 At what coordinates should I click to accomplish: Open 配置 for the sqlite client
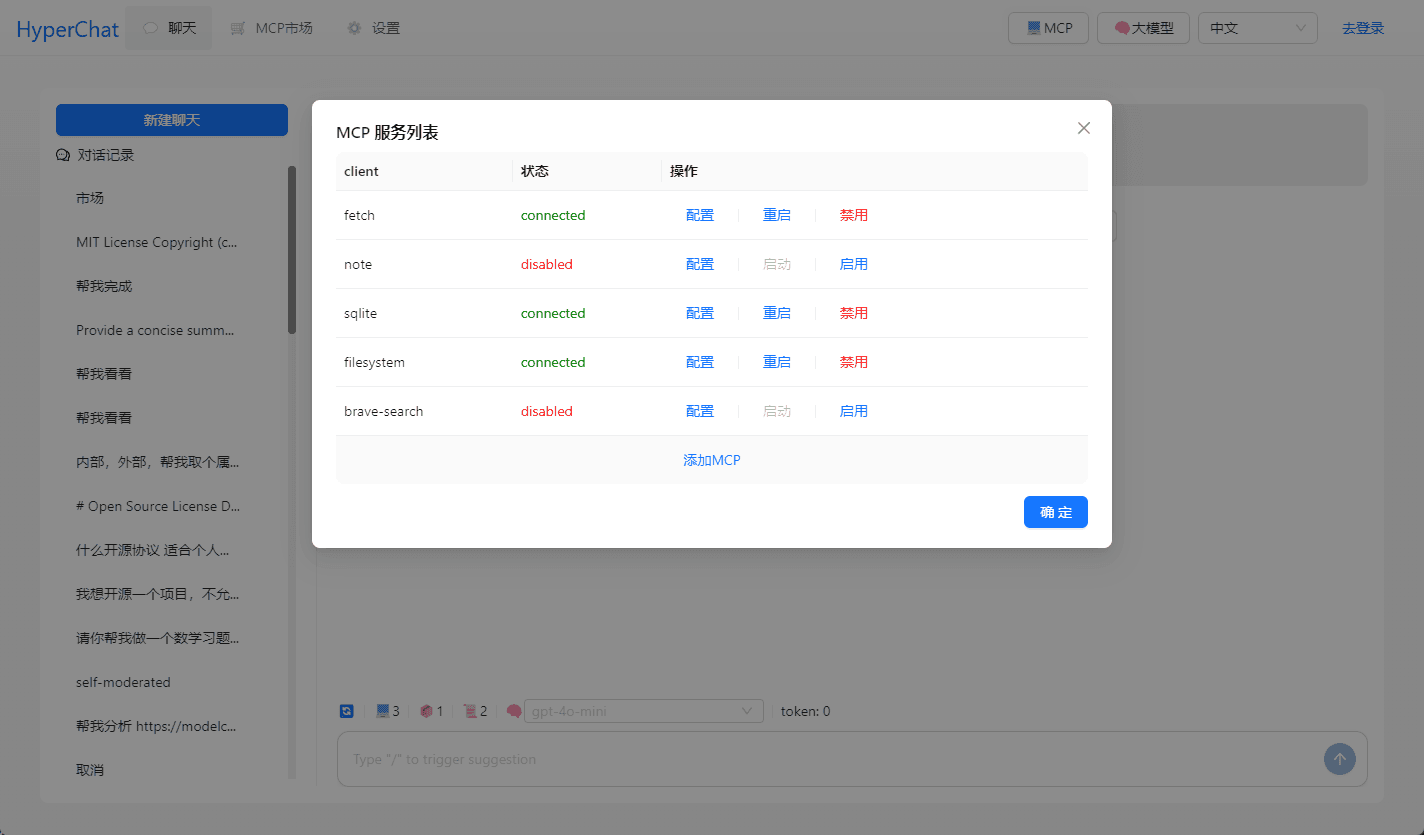pyautogui.click(x=700, y=313)
